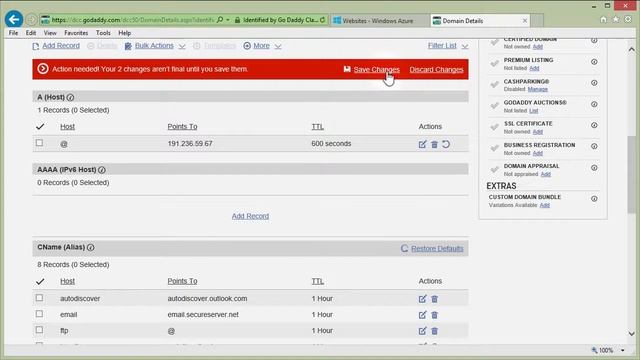The width and height of the screenshot is (640, 360).
Task: Click Add link under Custom Domain Bundle
Action: pos(544,205)
